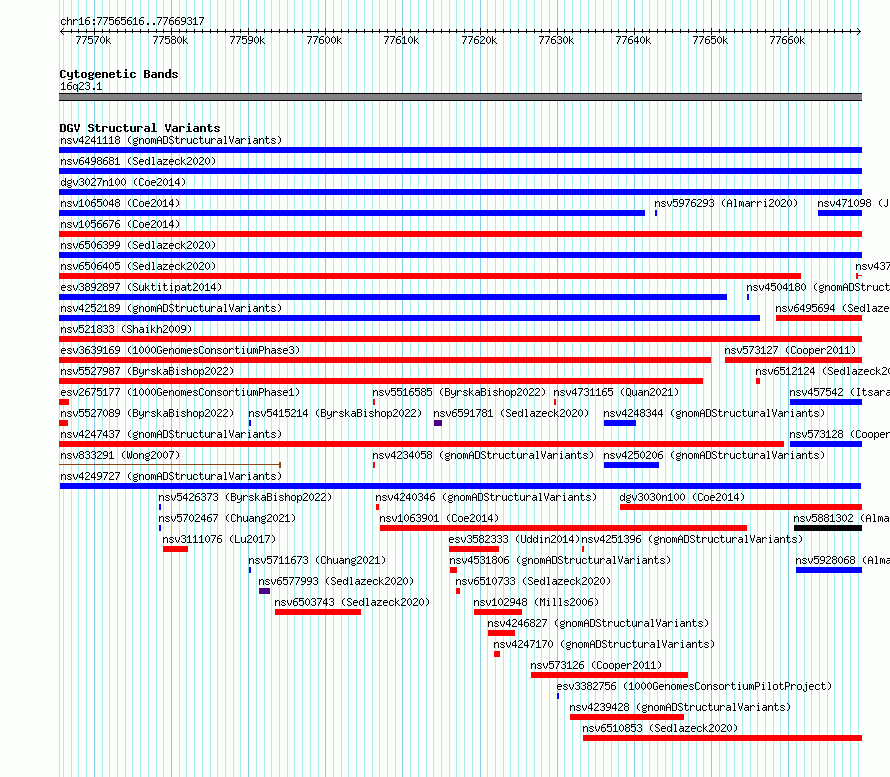This screenshot has width=890, height=777.
Task: Click the gray 16q23.1 cytogenetic band bar
Action: click(x=460, y=97)
